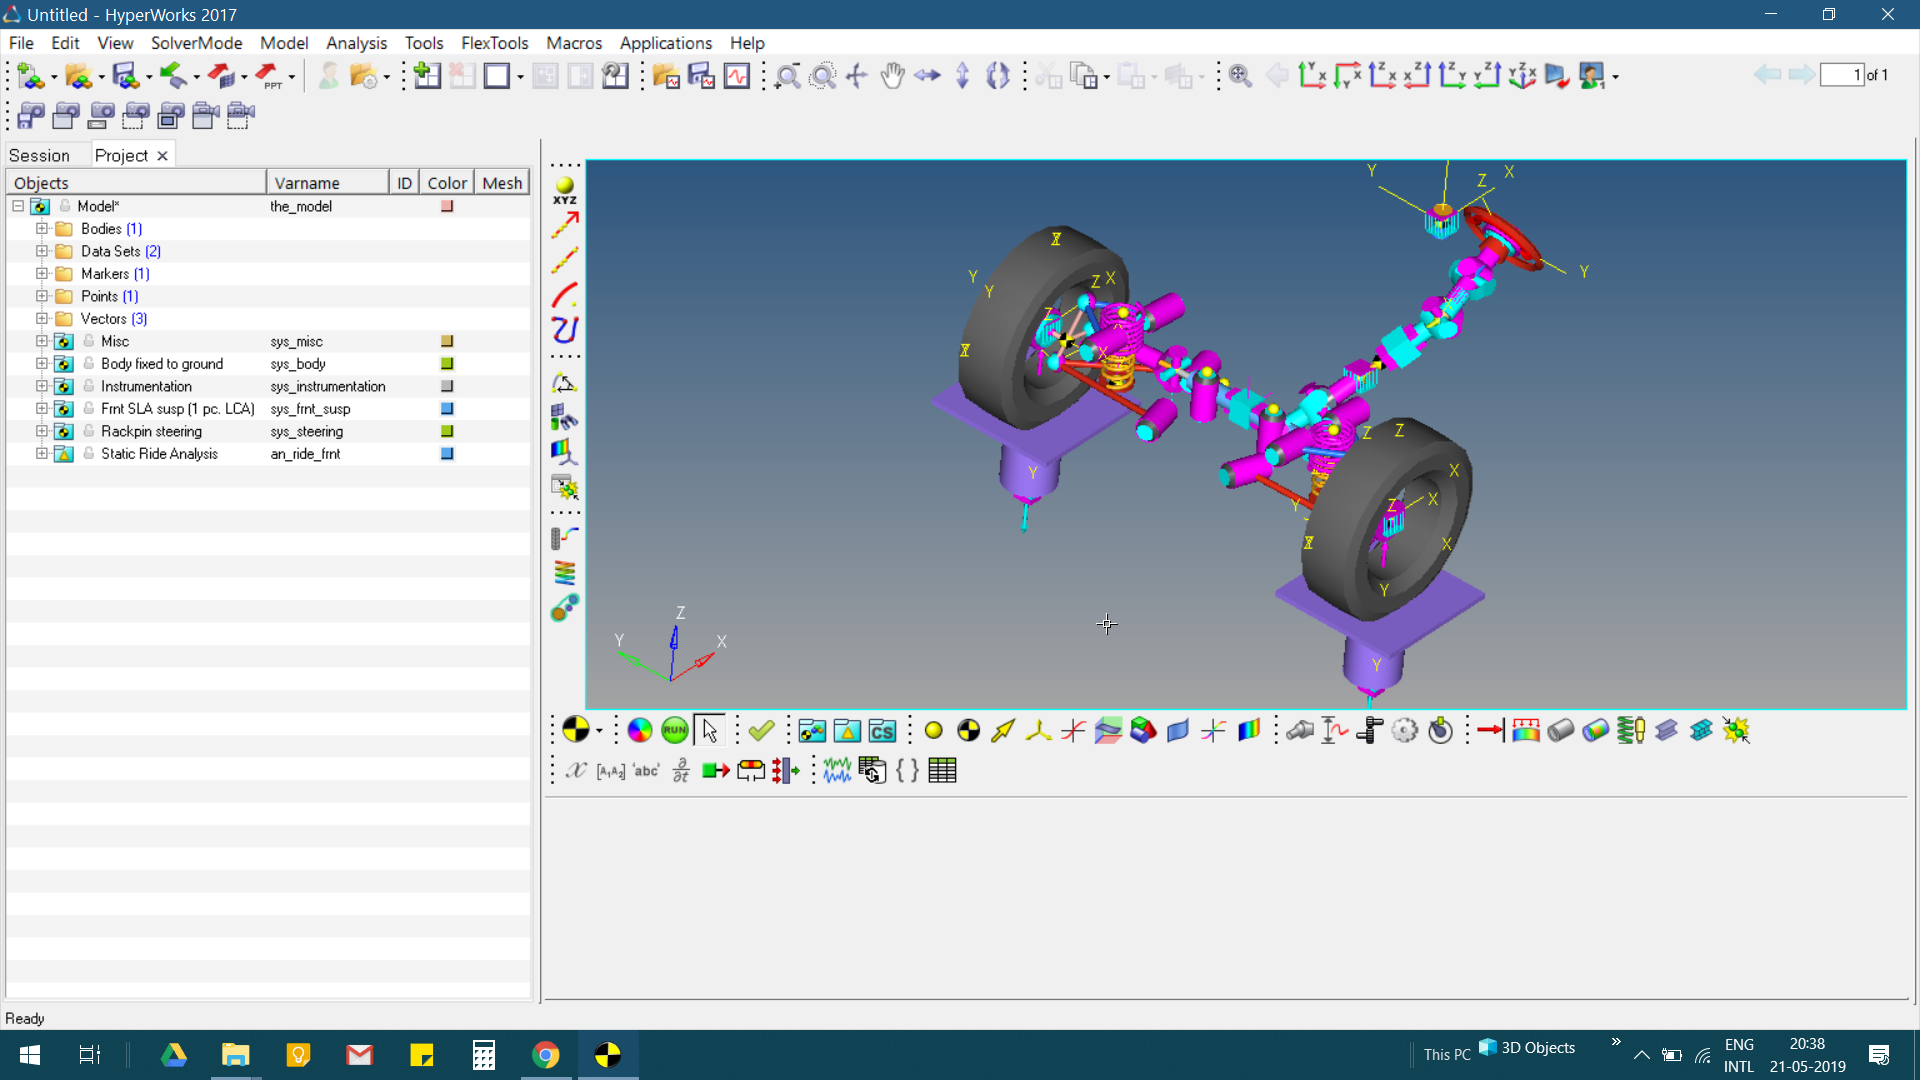Run Check Model with the green checkmark
Image resolution: width=1920 pixels, height=1080 pixels.
762,730
